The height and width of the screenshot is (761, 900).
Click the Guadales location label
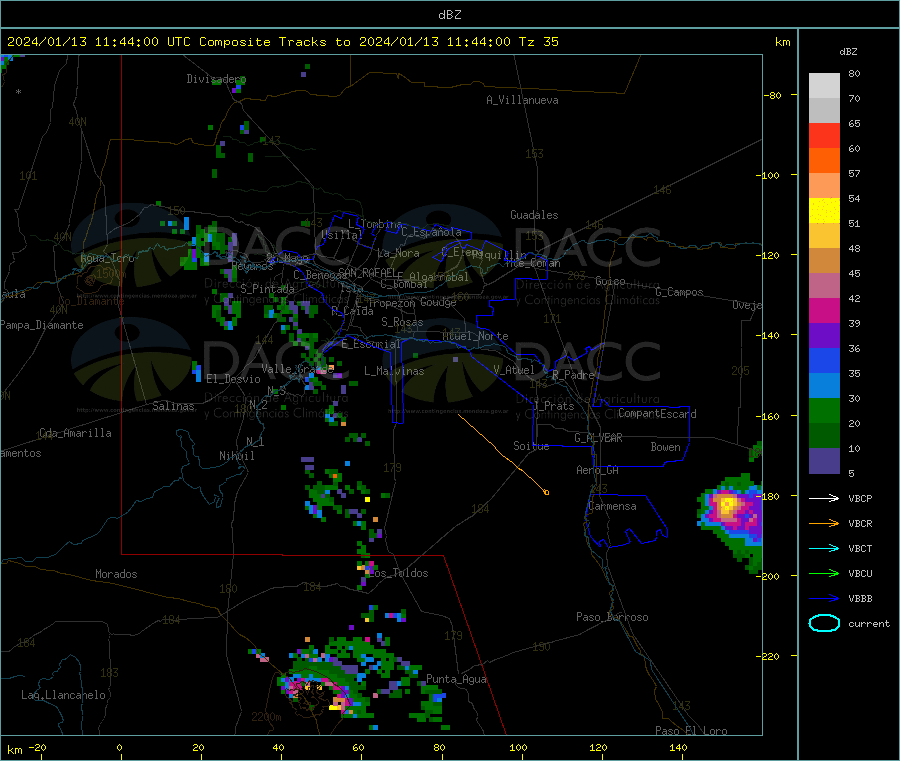point(534,215)
